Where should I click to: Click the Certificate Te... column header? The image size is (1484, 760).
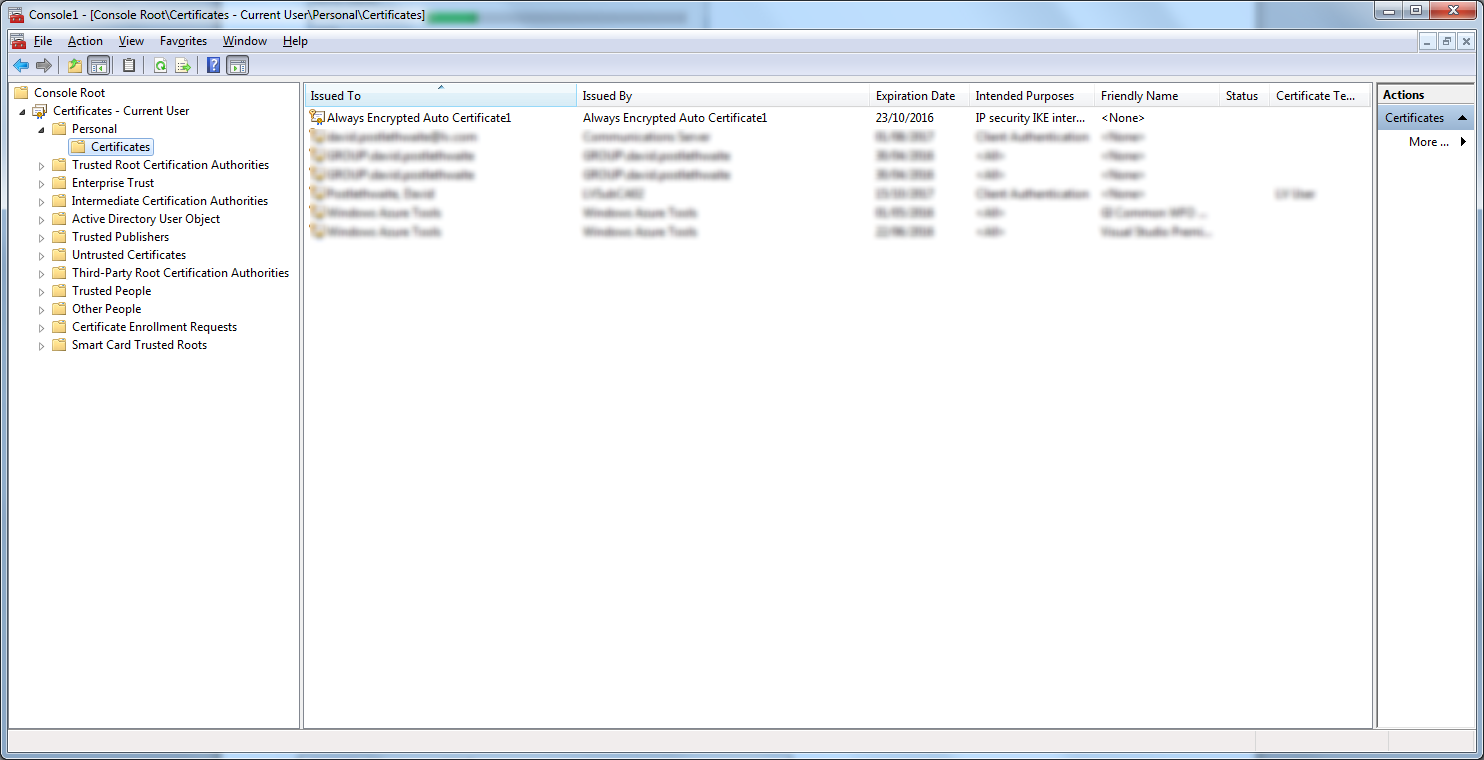click(x=1320, y=96)
